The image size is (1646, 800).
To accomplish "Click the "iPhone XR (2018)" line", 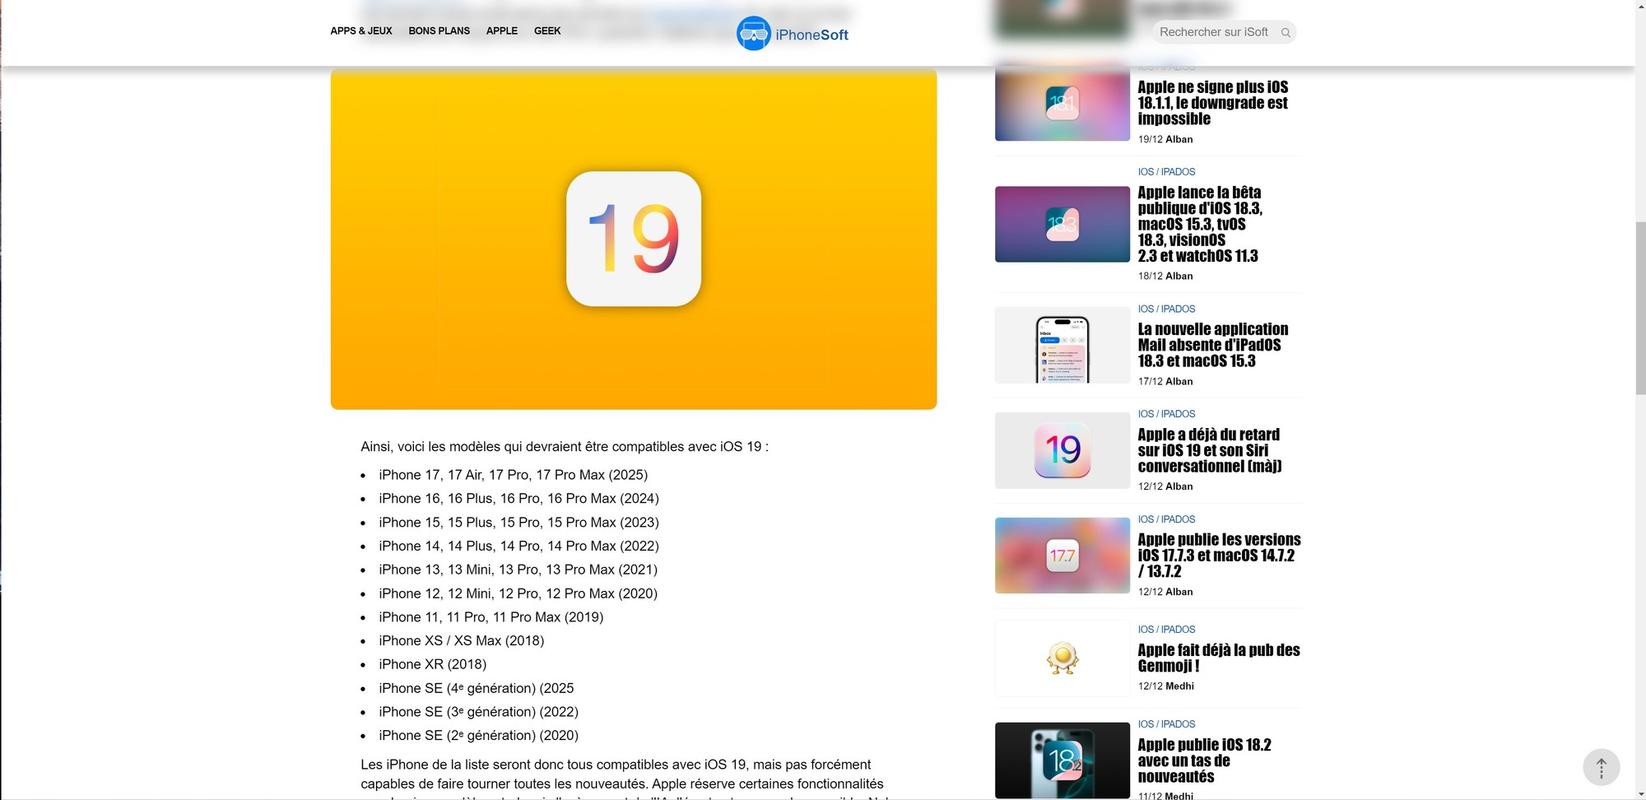I will pyautogui.click(x=433, y=664).
